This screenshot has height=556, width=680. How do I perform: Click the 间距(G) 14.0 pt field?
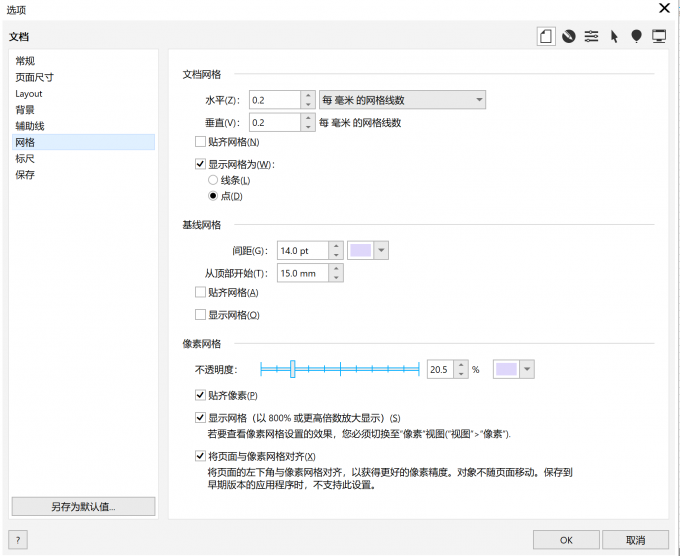tap(303, 251)
